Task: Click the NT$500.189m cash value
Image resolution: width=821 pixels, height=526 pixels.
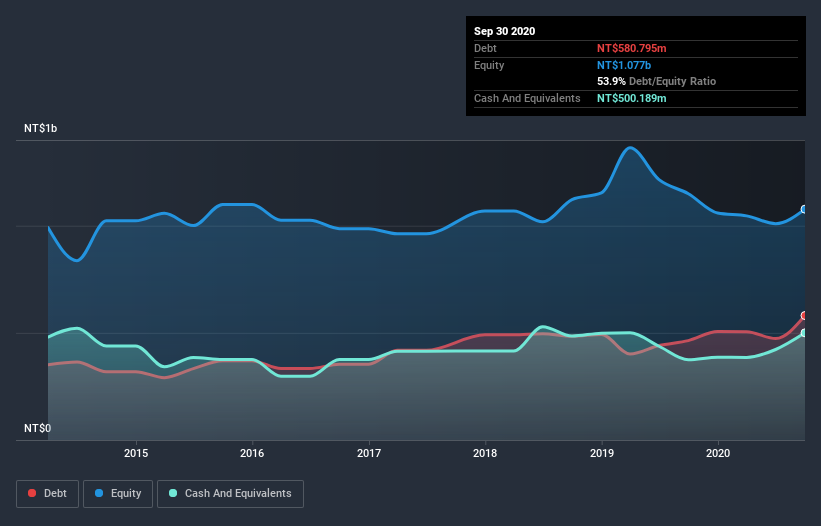Action: [631, 98]
